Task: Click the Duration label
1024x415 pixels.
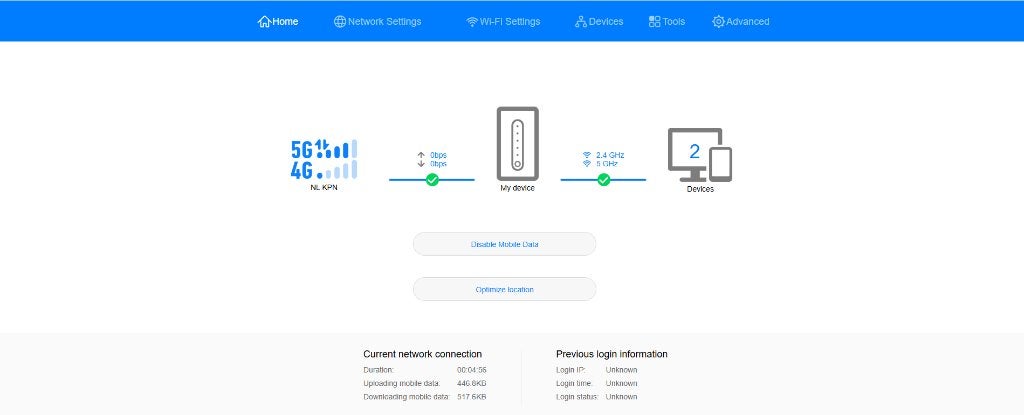Action: (x=379, y=370)
